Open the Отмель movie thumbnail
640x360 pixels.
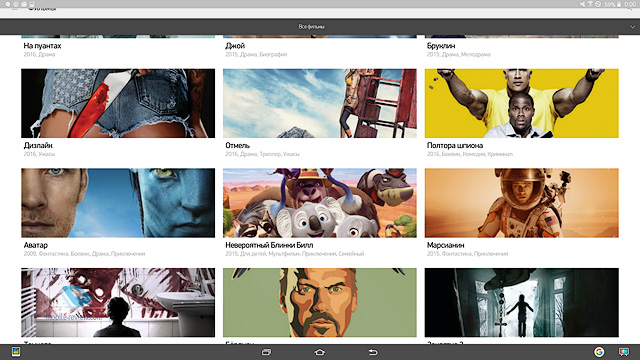pos(320,103)
